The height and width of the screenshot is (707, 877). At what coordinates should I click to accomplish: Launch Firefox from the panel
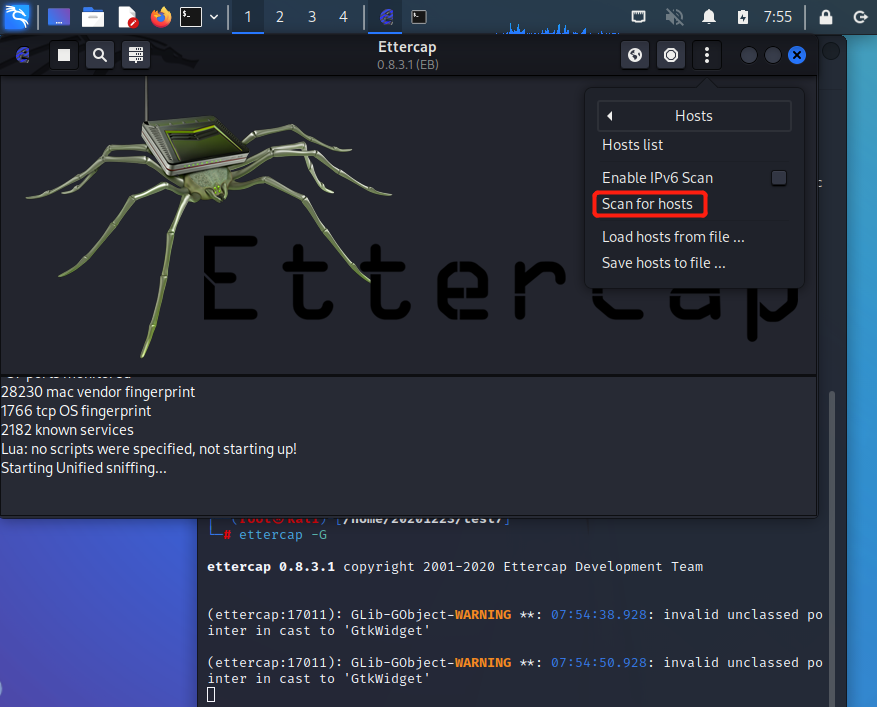[x=161, y=17]
